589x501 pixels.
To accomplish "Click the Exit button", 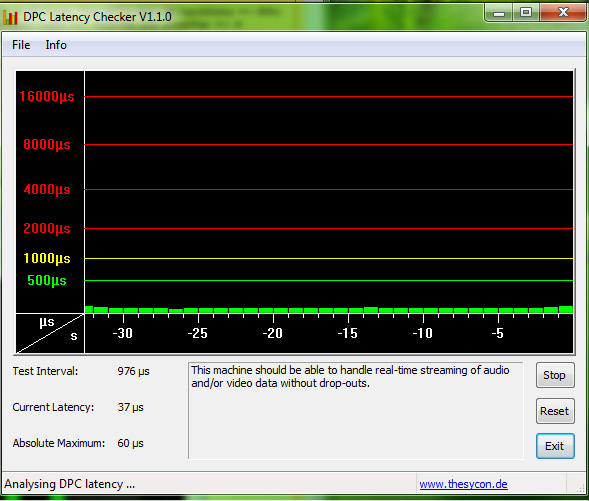I will tap(555, 446).
